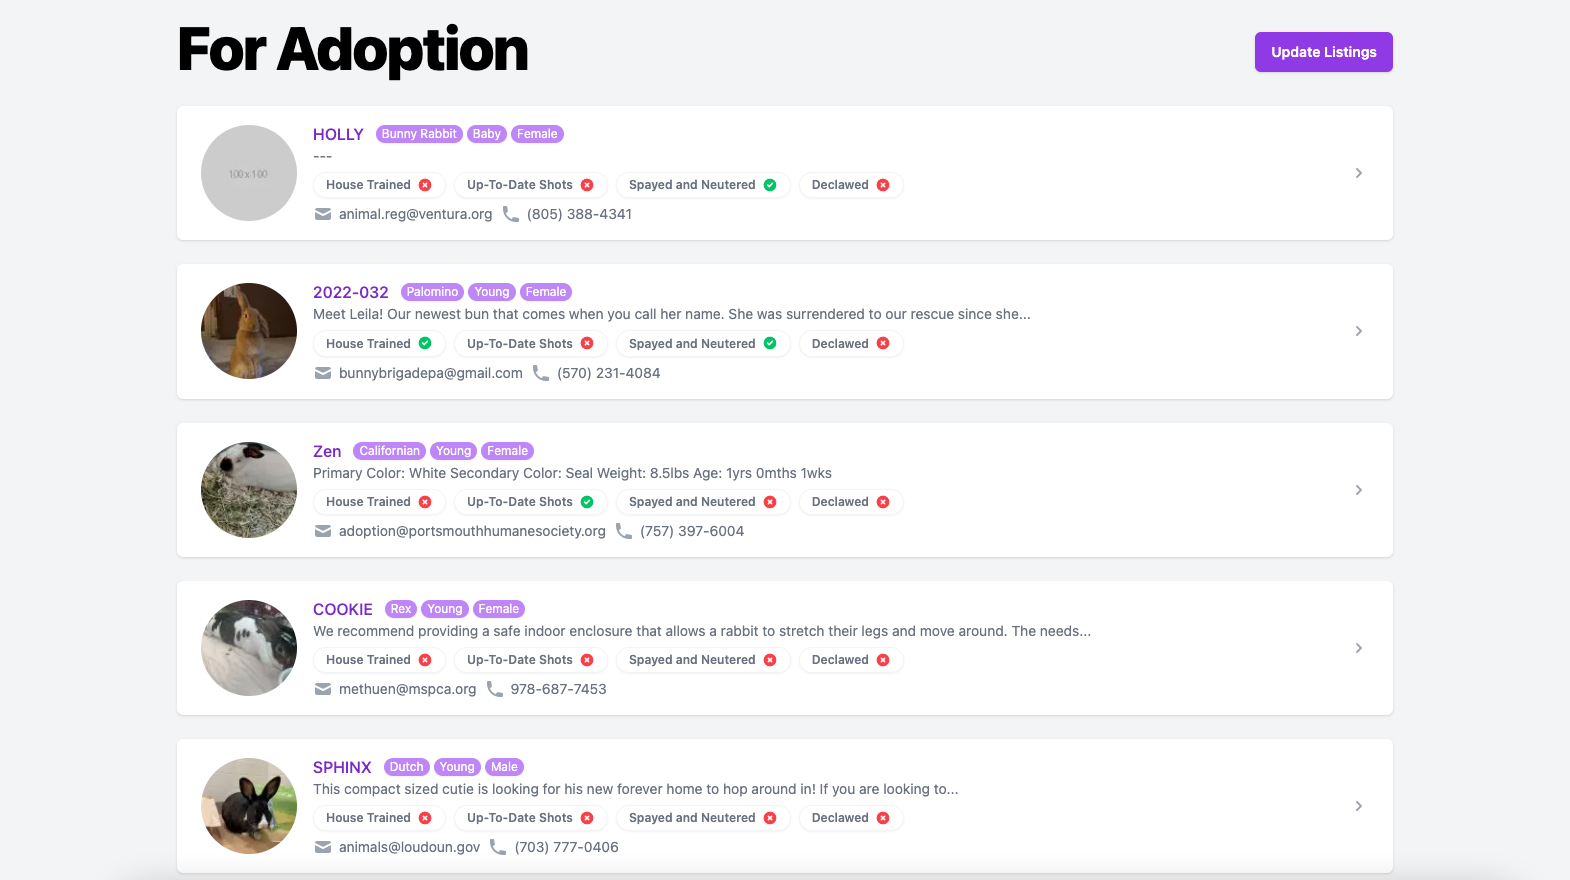This screenshot has height=880, width=1570.
Task: Select the Californian breed tag on Zen
Action: 389,451
